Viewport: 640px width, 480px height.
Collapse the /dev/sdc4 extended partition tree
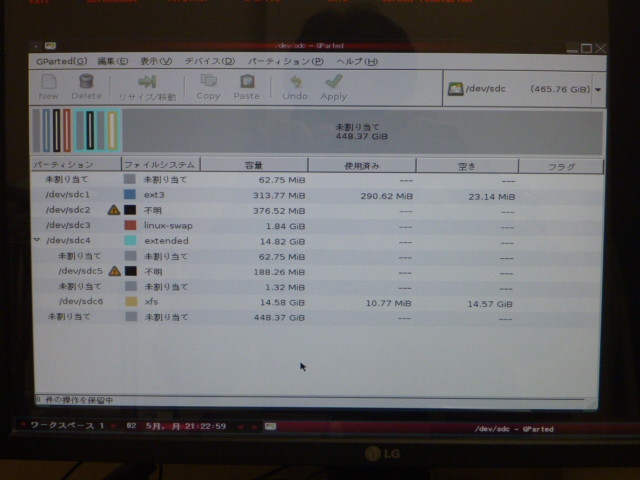point(37,240)
